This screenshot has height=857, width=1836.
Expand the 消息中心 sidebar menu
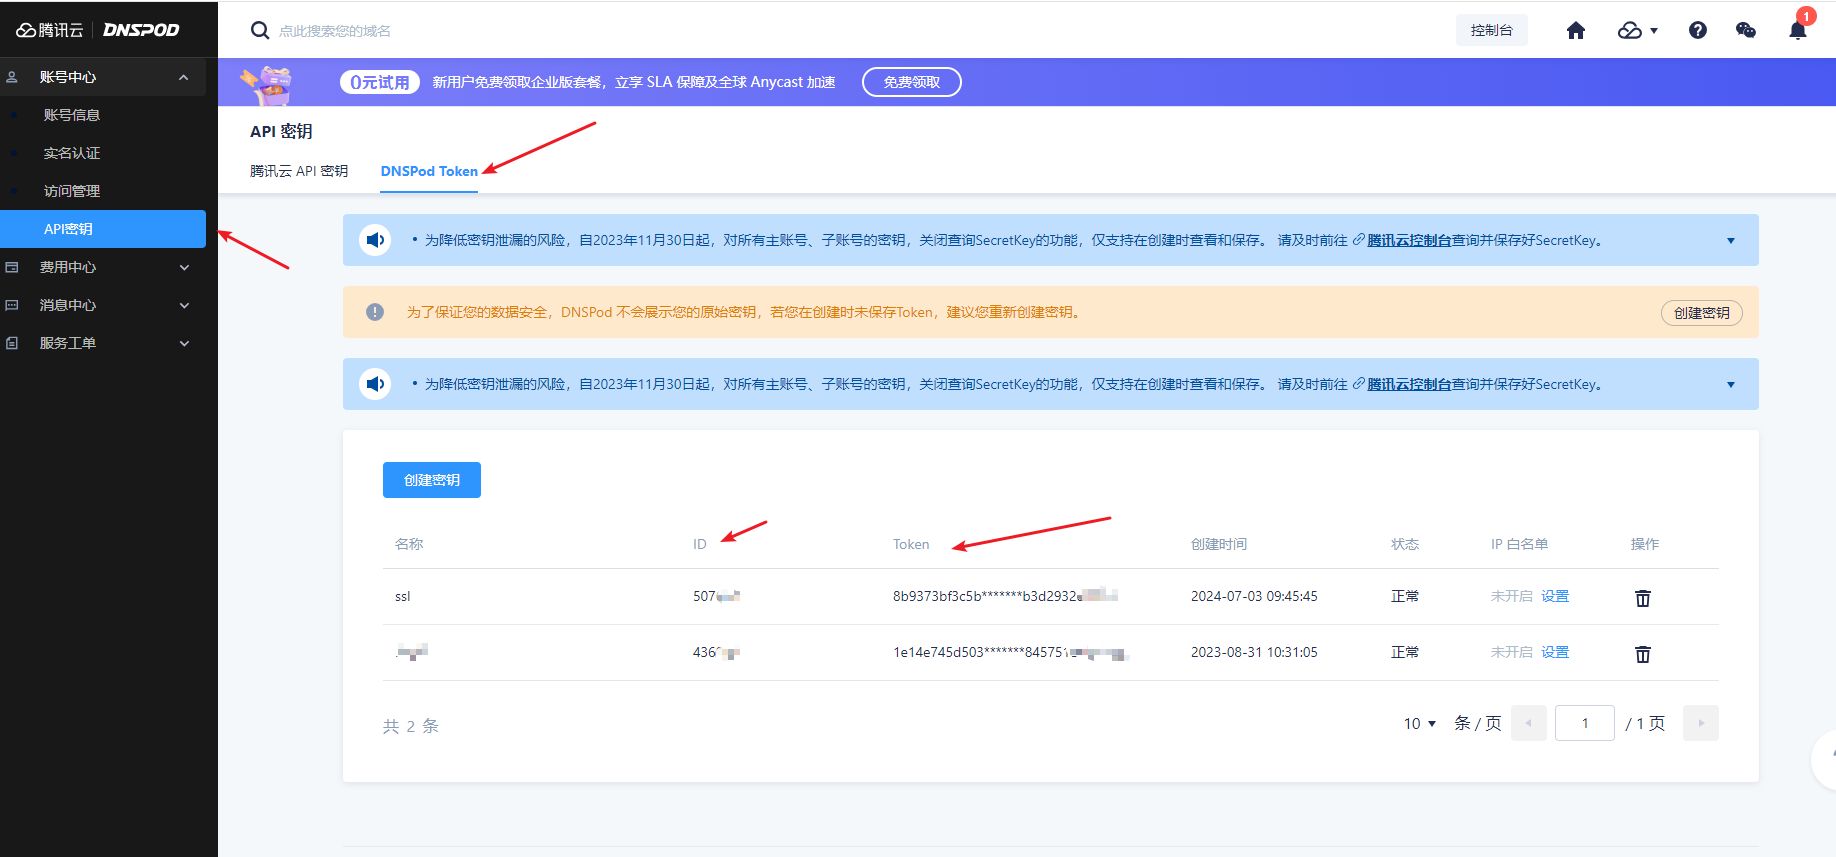click(x=183, y=305)
